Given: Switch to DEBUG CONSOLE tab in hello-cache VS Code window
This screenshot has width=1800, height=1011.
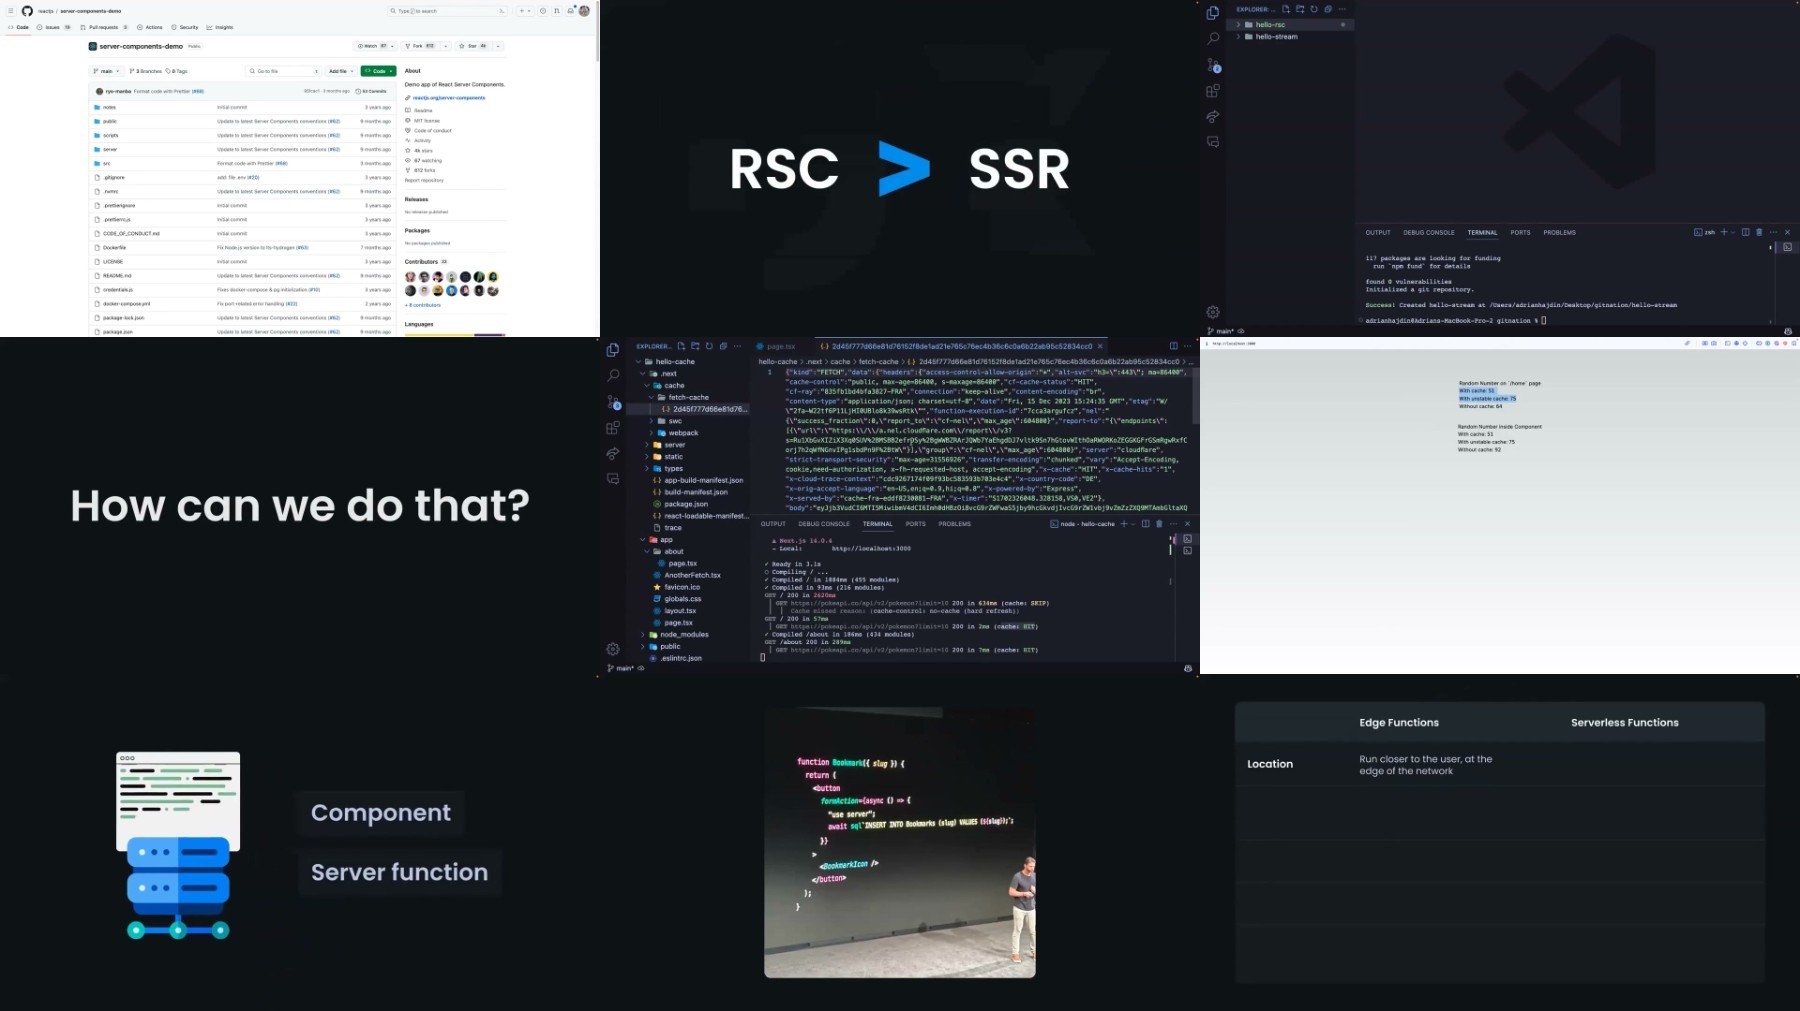Looking at the screenshot, I should click(x=824, y=524).
